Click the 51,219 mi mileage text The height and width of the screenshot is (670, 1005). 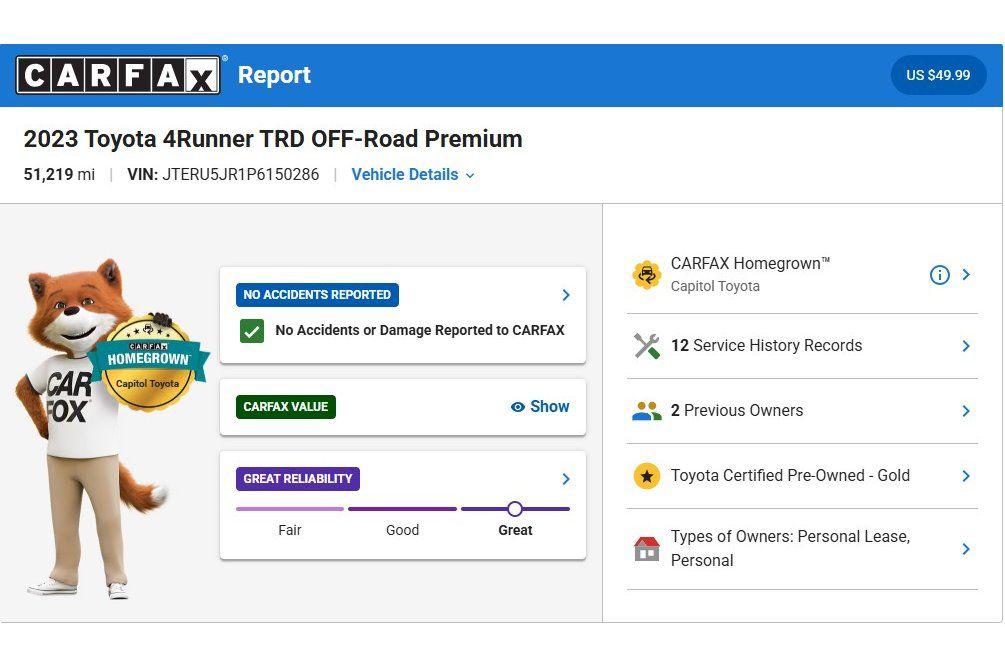[x=59, y=174]
